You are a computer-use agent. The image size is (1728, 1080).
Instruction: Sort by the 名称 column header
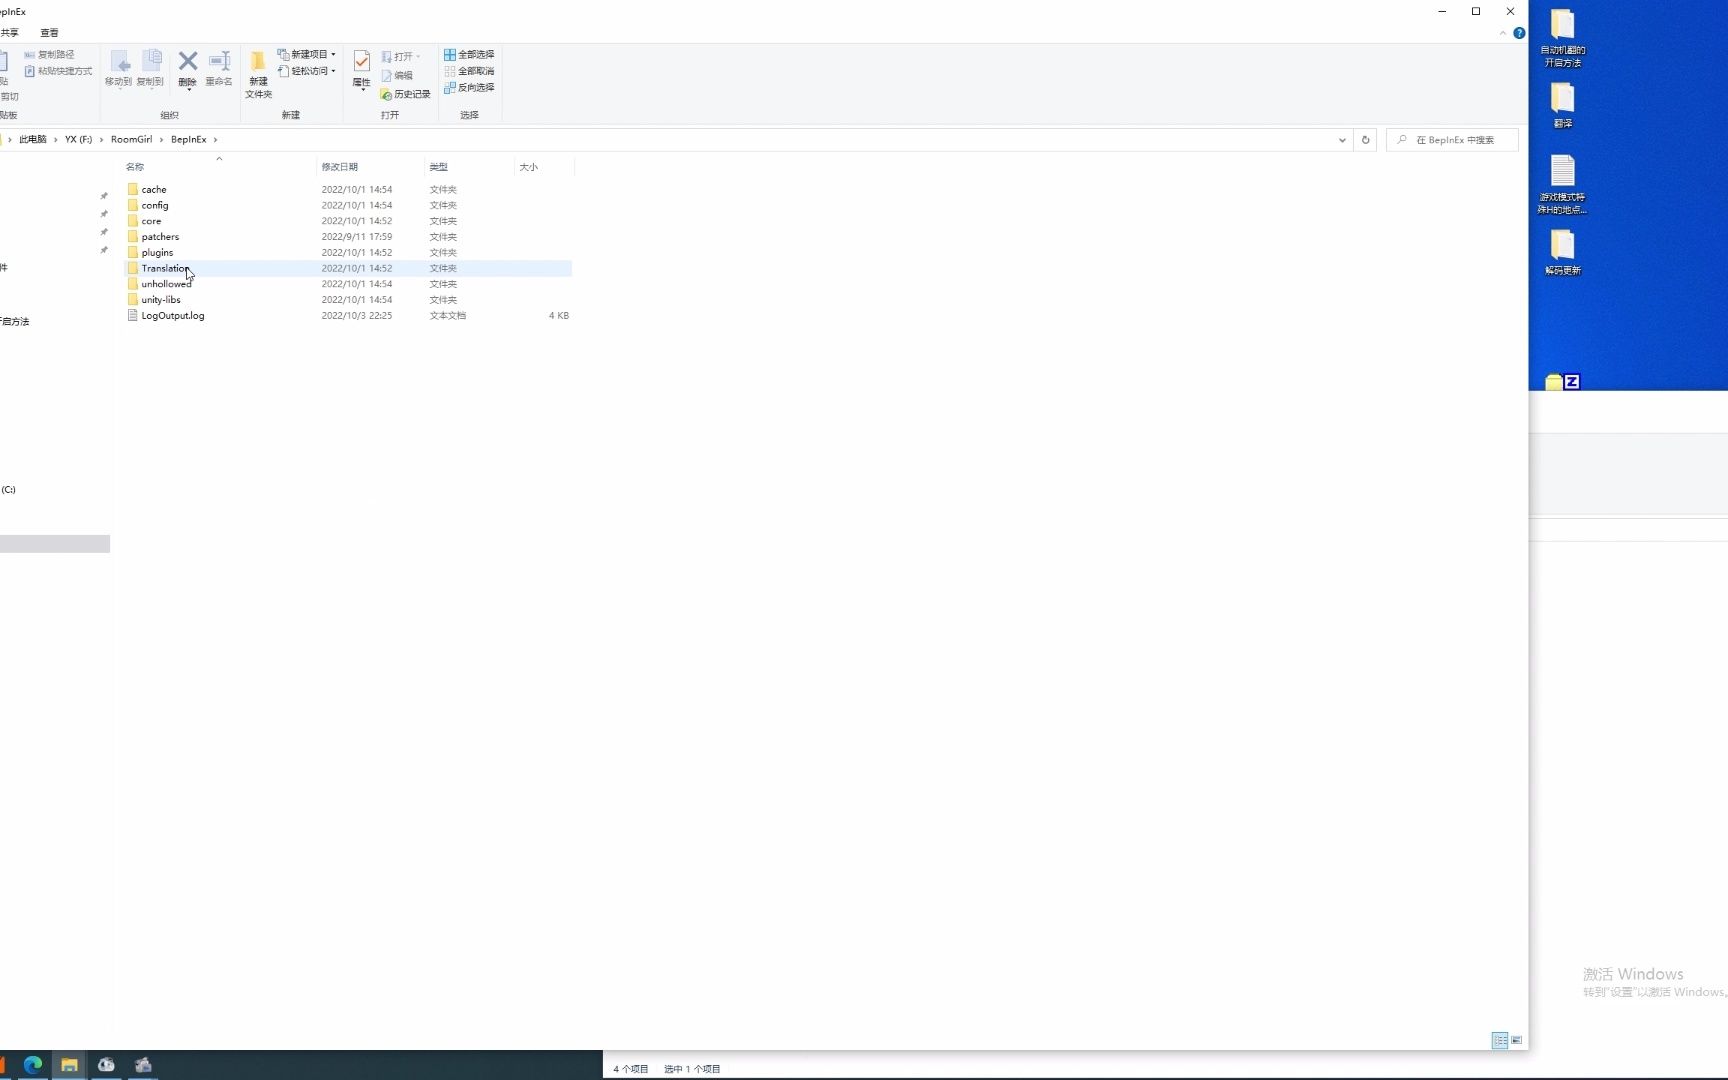[219, 167]
